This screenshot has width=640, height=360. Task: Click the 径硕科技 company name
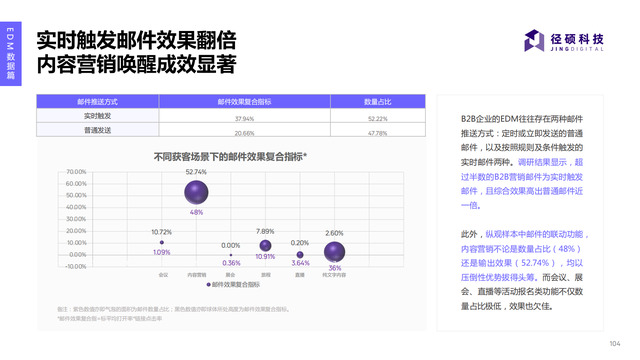pos(577,39)
